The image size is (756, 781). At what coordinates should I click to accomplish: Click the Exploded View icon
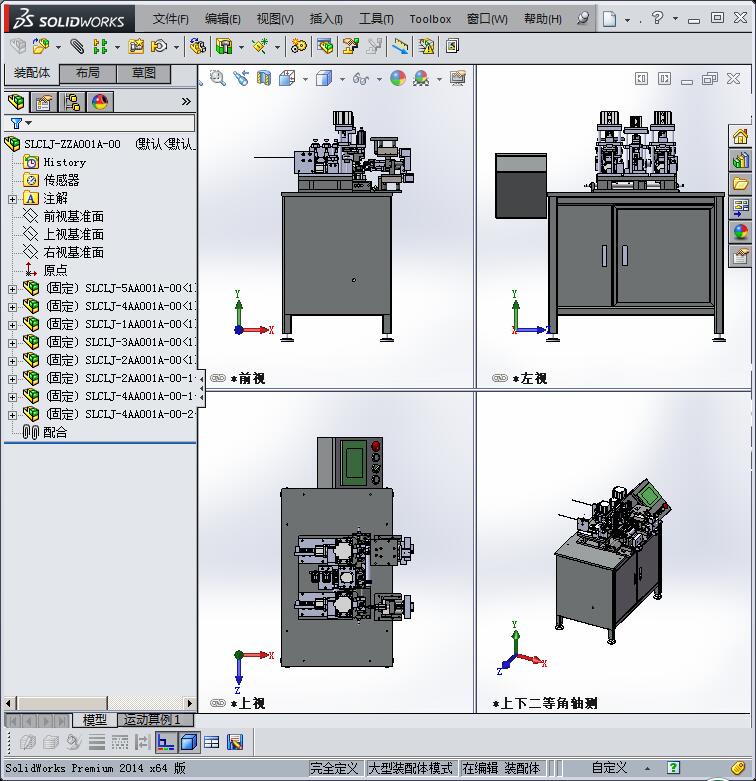click(351, 47)
